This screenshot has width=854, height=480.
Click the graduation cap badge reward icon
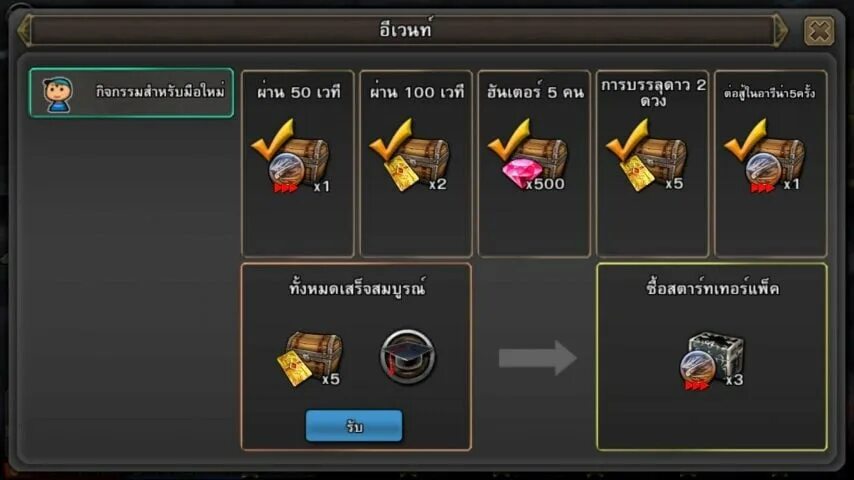click(407, 357)
